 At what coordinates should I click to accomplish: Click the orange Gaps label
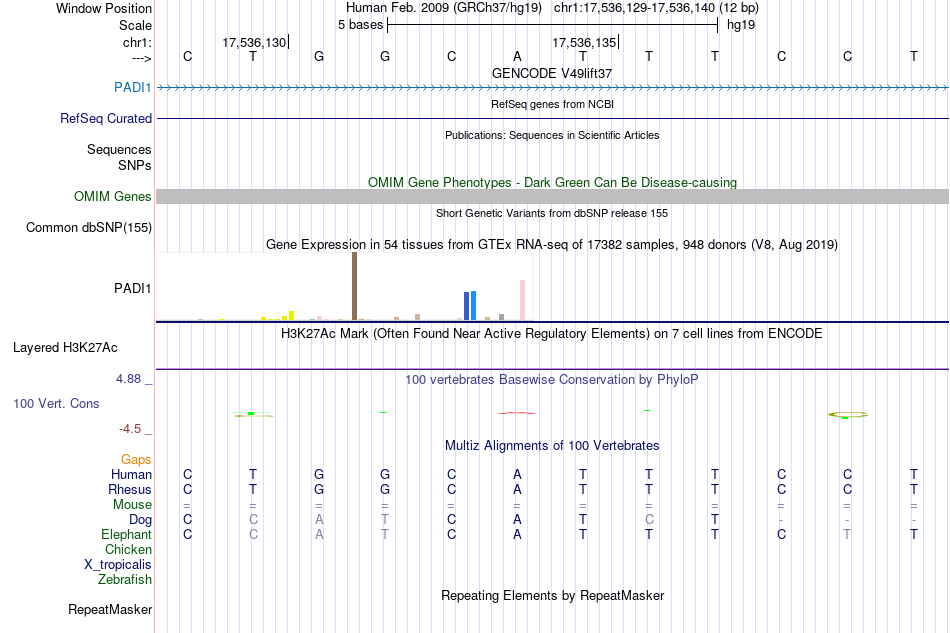136,460
